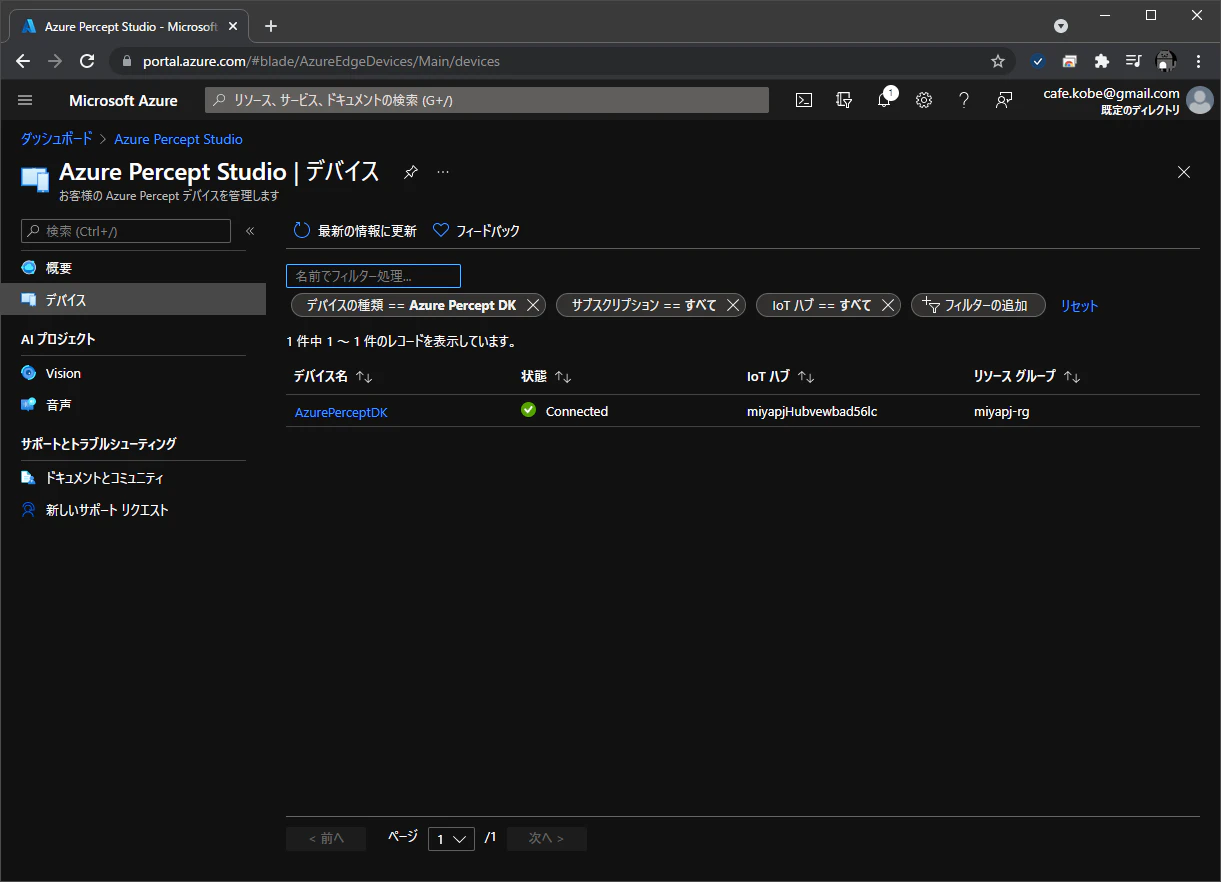
Task: Click the 次へ > next page button
Action: tap(547, 839)
